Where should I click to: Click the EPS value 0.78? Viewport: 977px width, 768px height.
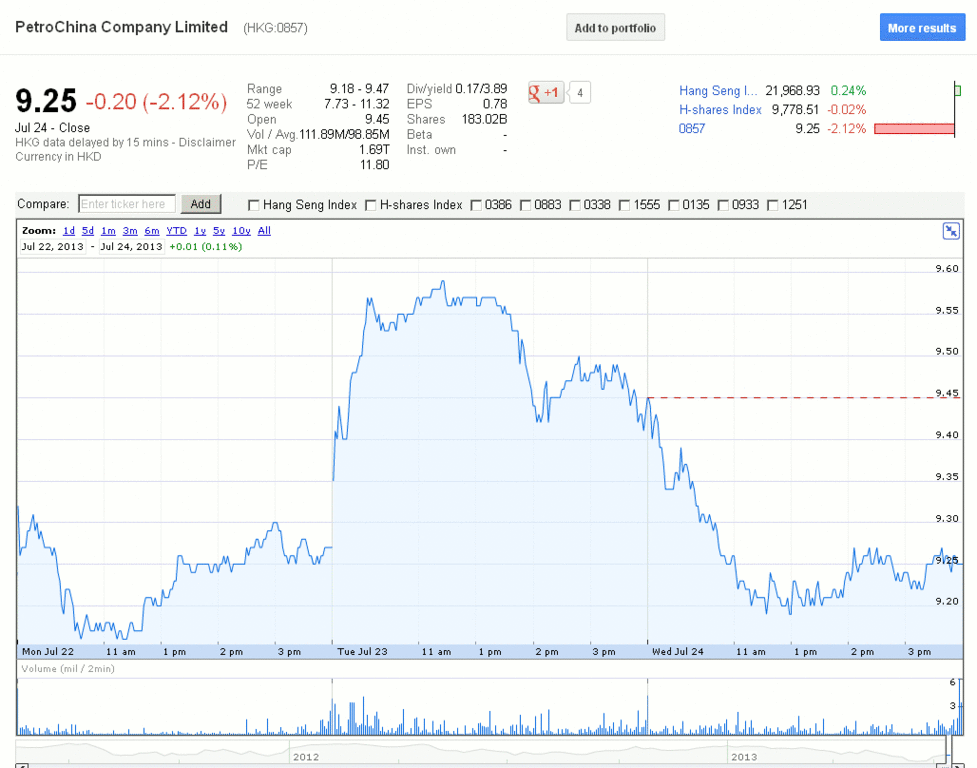click(x=495, y=104)
